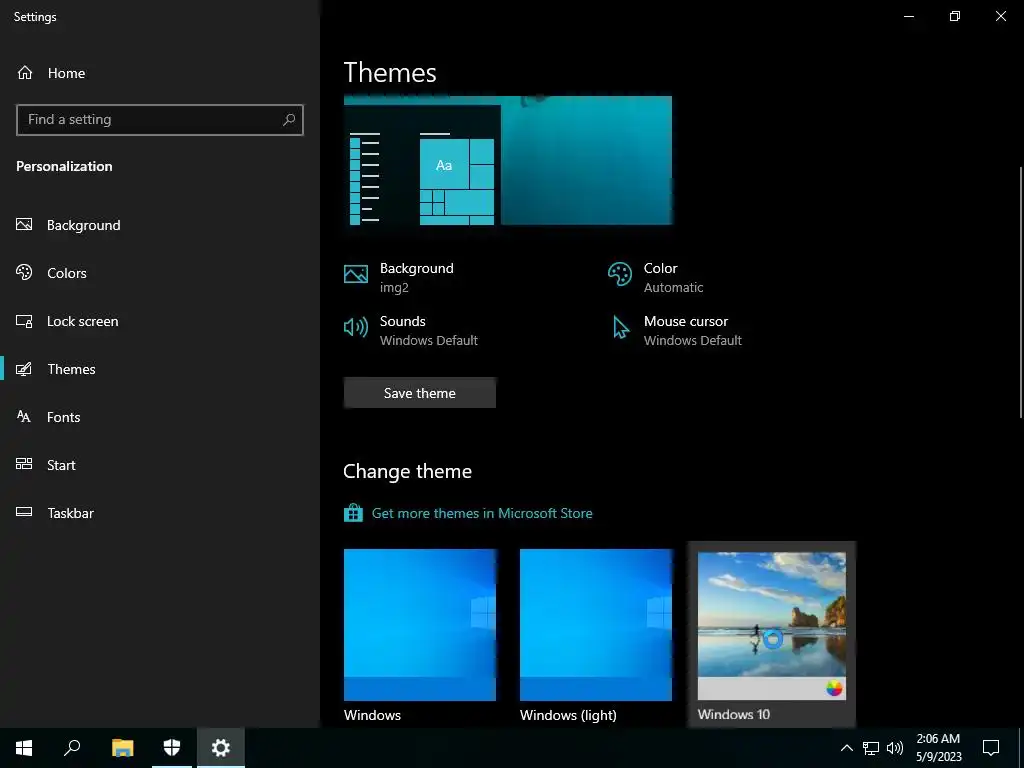Click the Lock screen icon in sidebar
This screenshot has width=1024, height=768.
coord(24,321)
